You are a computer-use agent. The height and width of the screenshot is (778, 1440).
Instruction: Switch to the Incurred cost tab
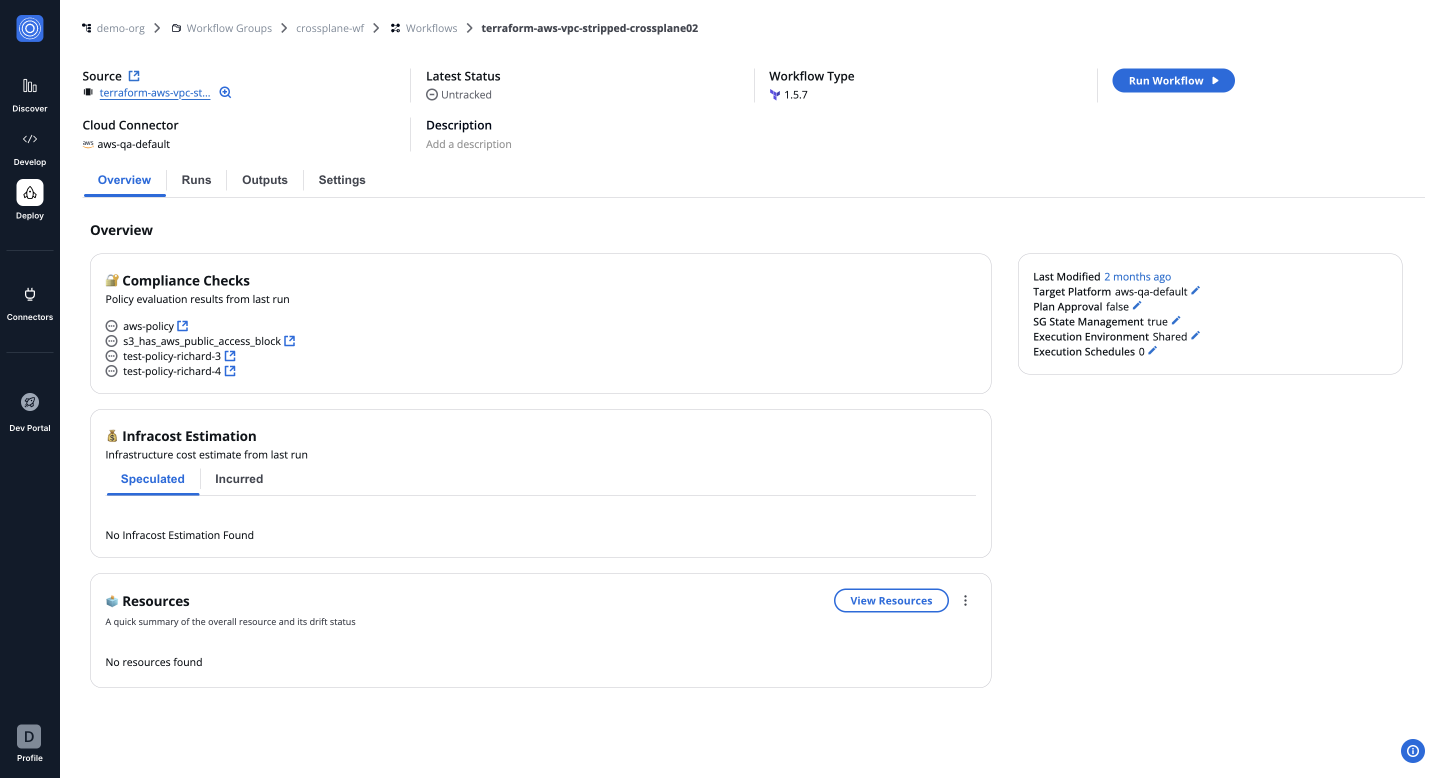click(x=239, y=479)
